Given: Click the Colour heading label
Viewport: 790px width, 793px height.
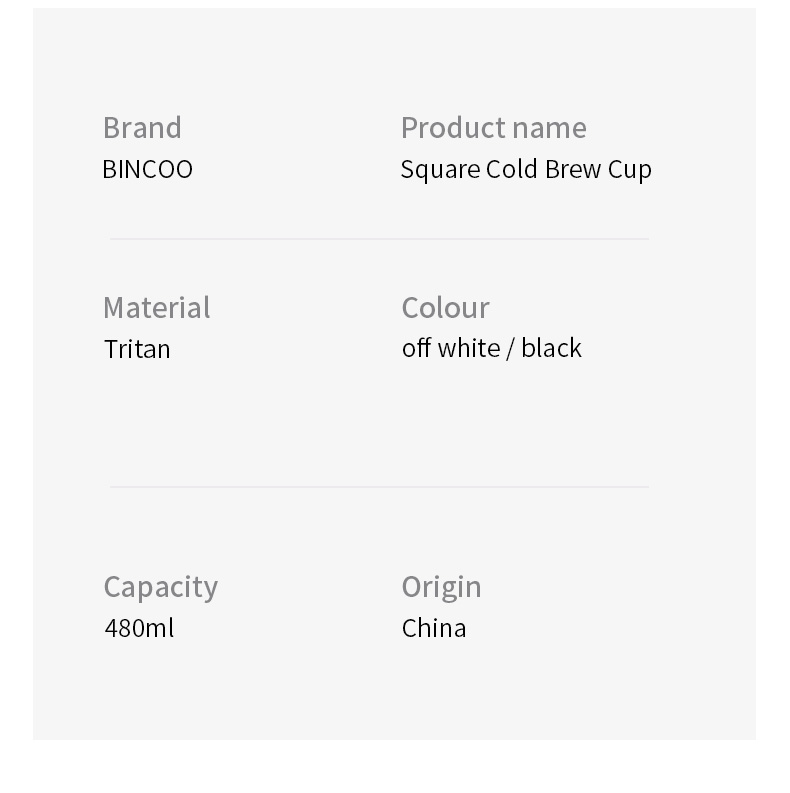Looking at the screenshot, I should pos(445,307).
